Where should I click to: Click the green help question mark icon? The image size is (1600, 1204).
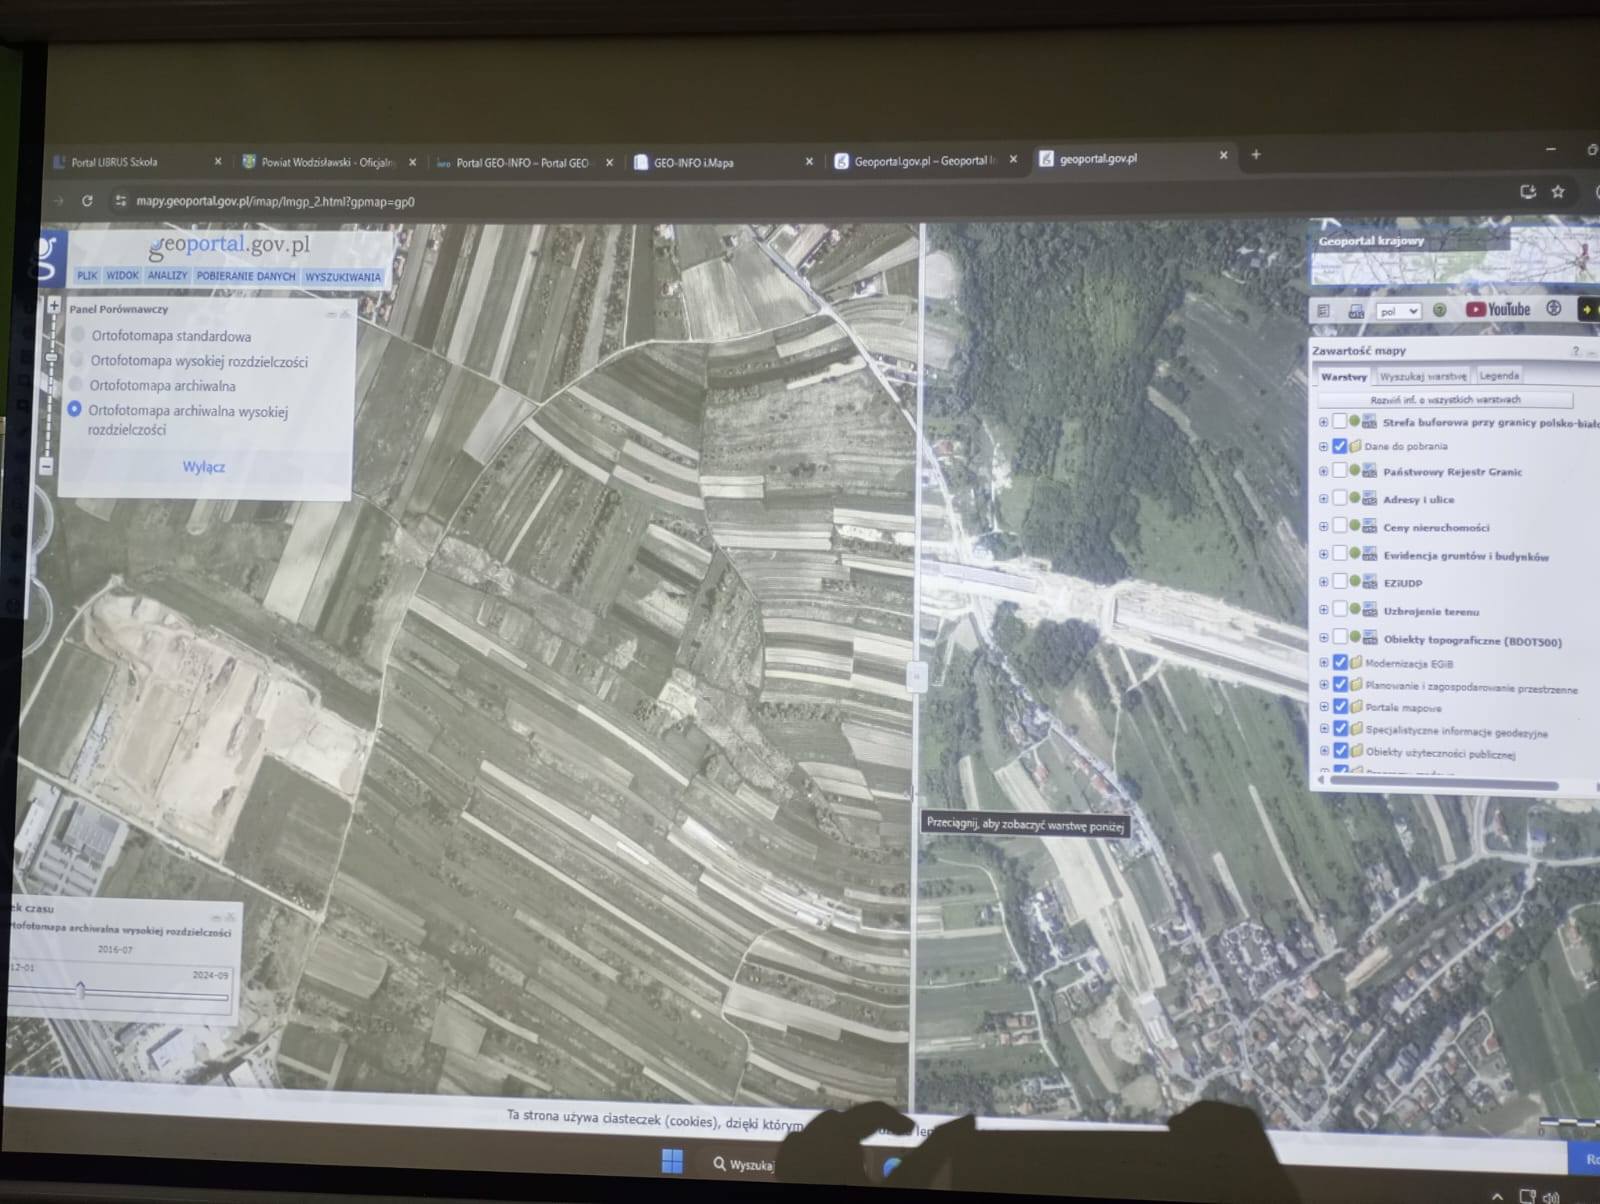point(1439,311)
